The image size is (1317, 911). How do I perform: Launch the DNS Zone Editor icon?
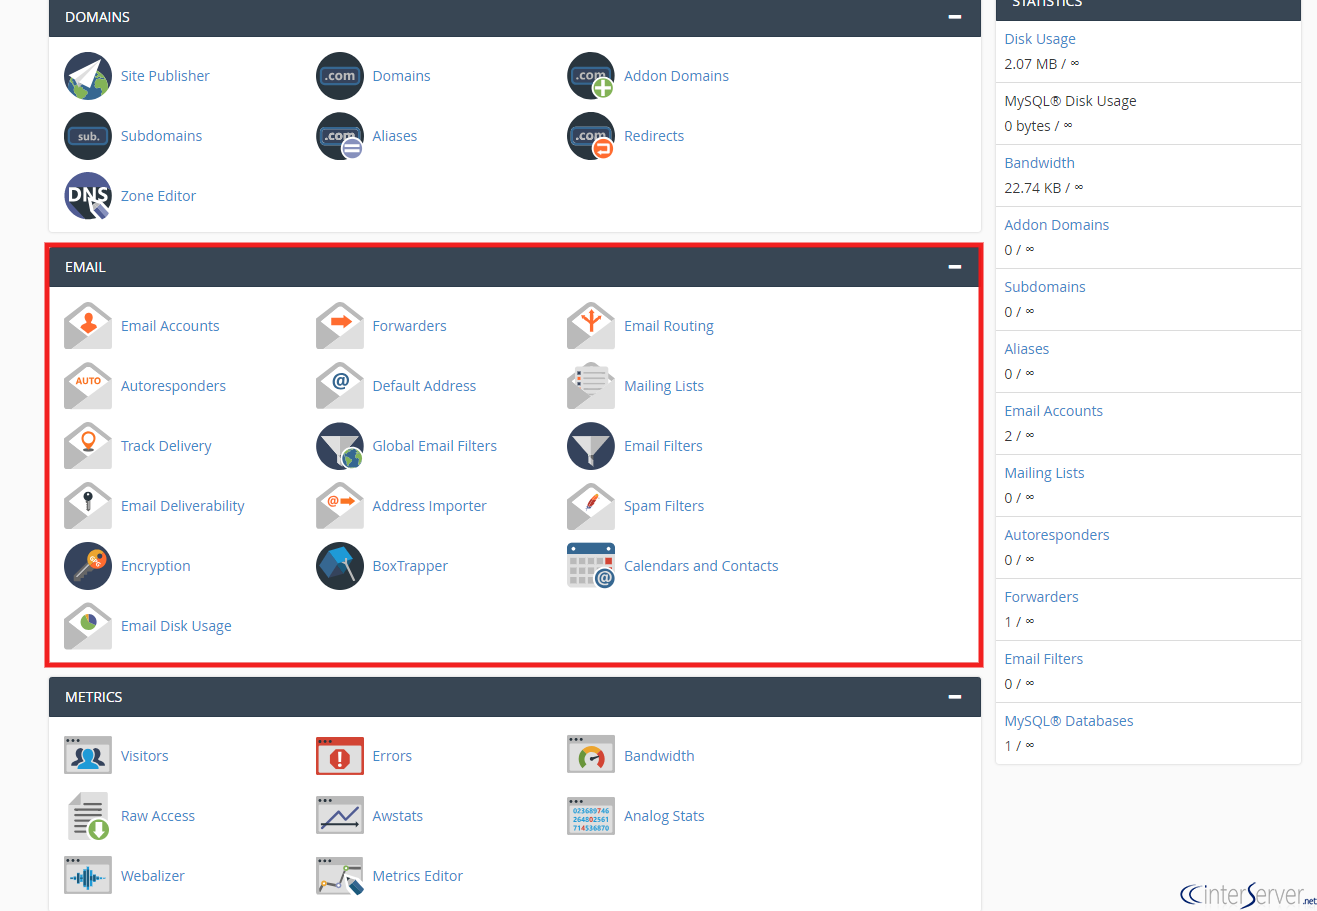[88, 196]
